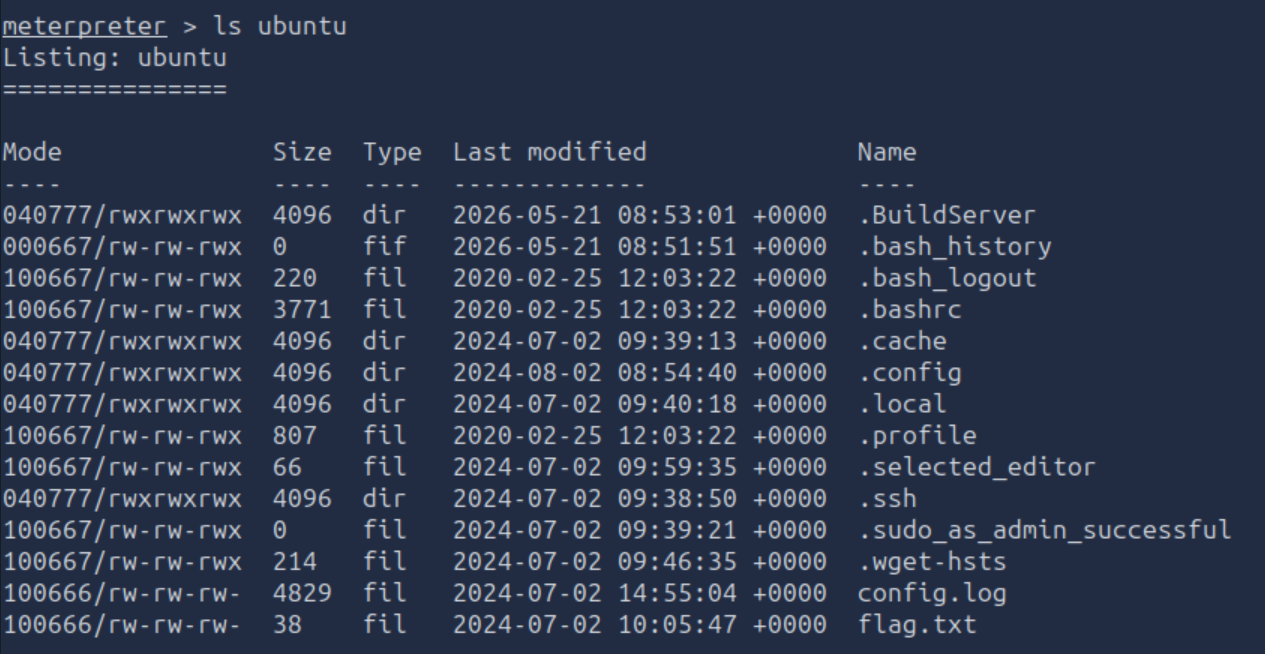Select .sudo_as_admin_successful file name
Image resolution: width=1265 pixels, height=654 pixels.
pyautogui.click(x=1043, y=531)
